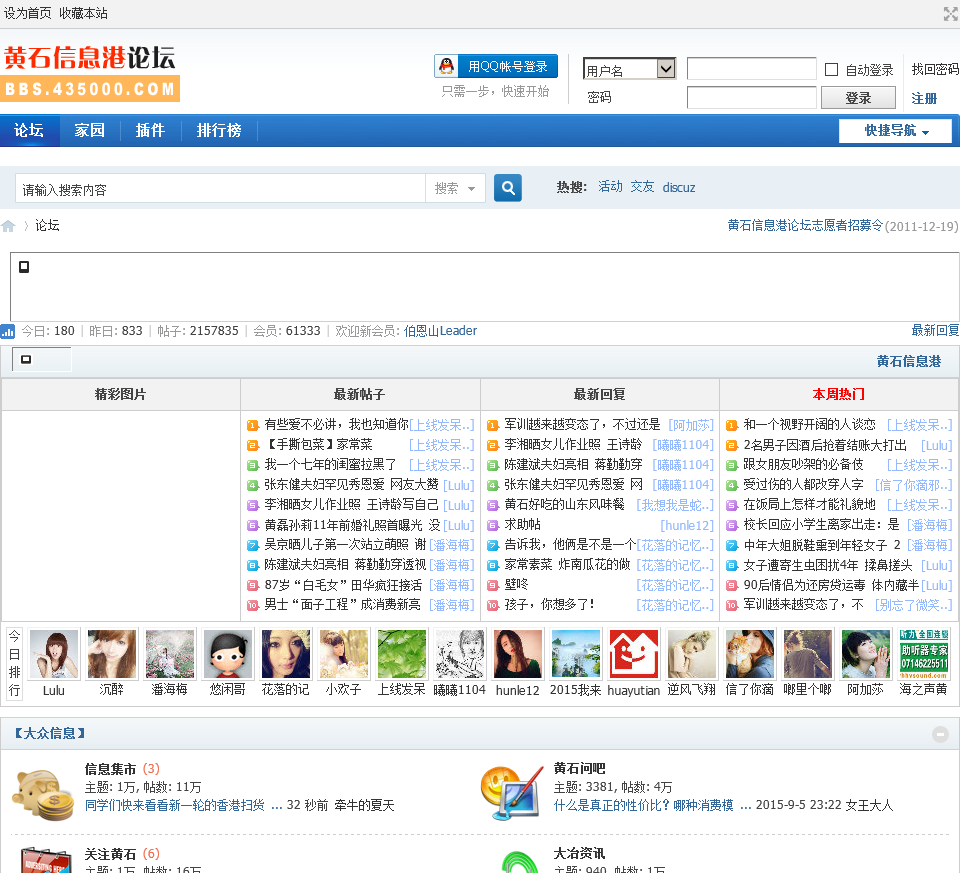Open post 孩子，你想多了!
Viewport: 960px width, 873px height.
(x=549, y=604)
